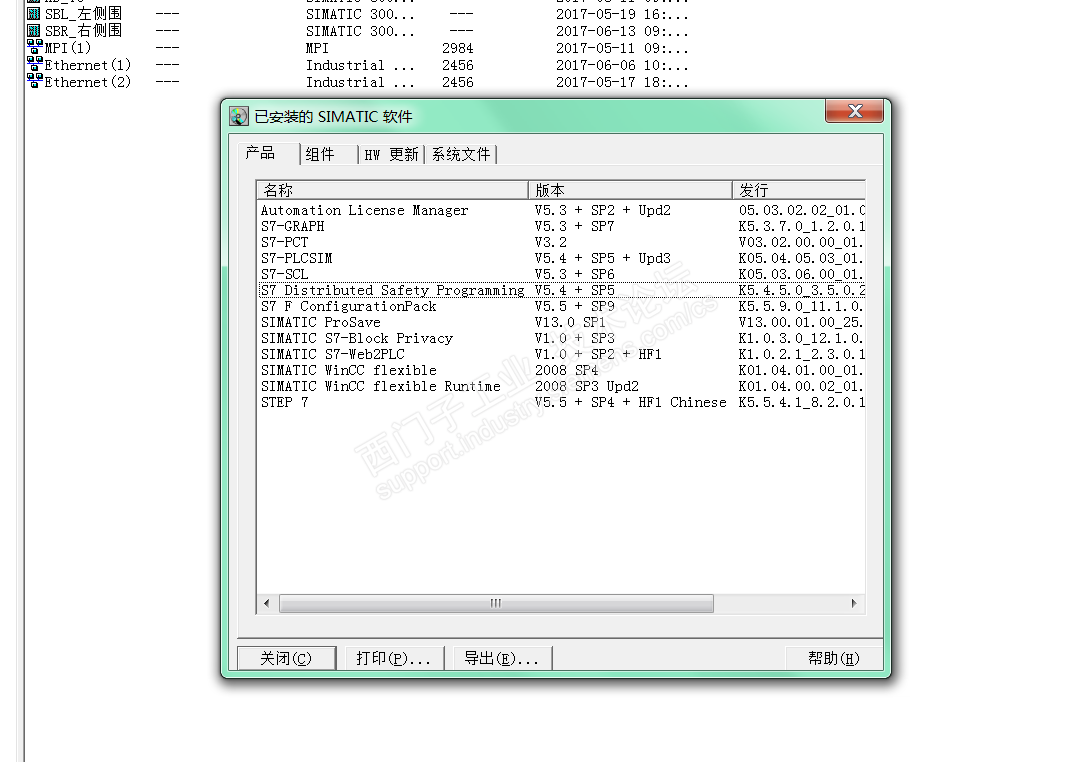
Task: Click the SBR_右侧围 station icon
Action: [34, 31]
